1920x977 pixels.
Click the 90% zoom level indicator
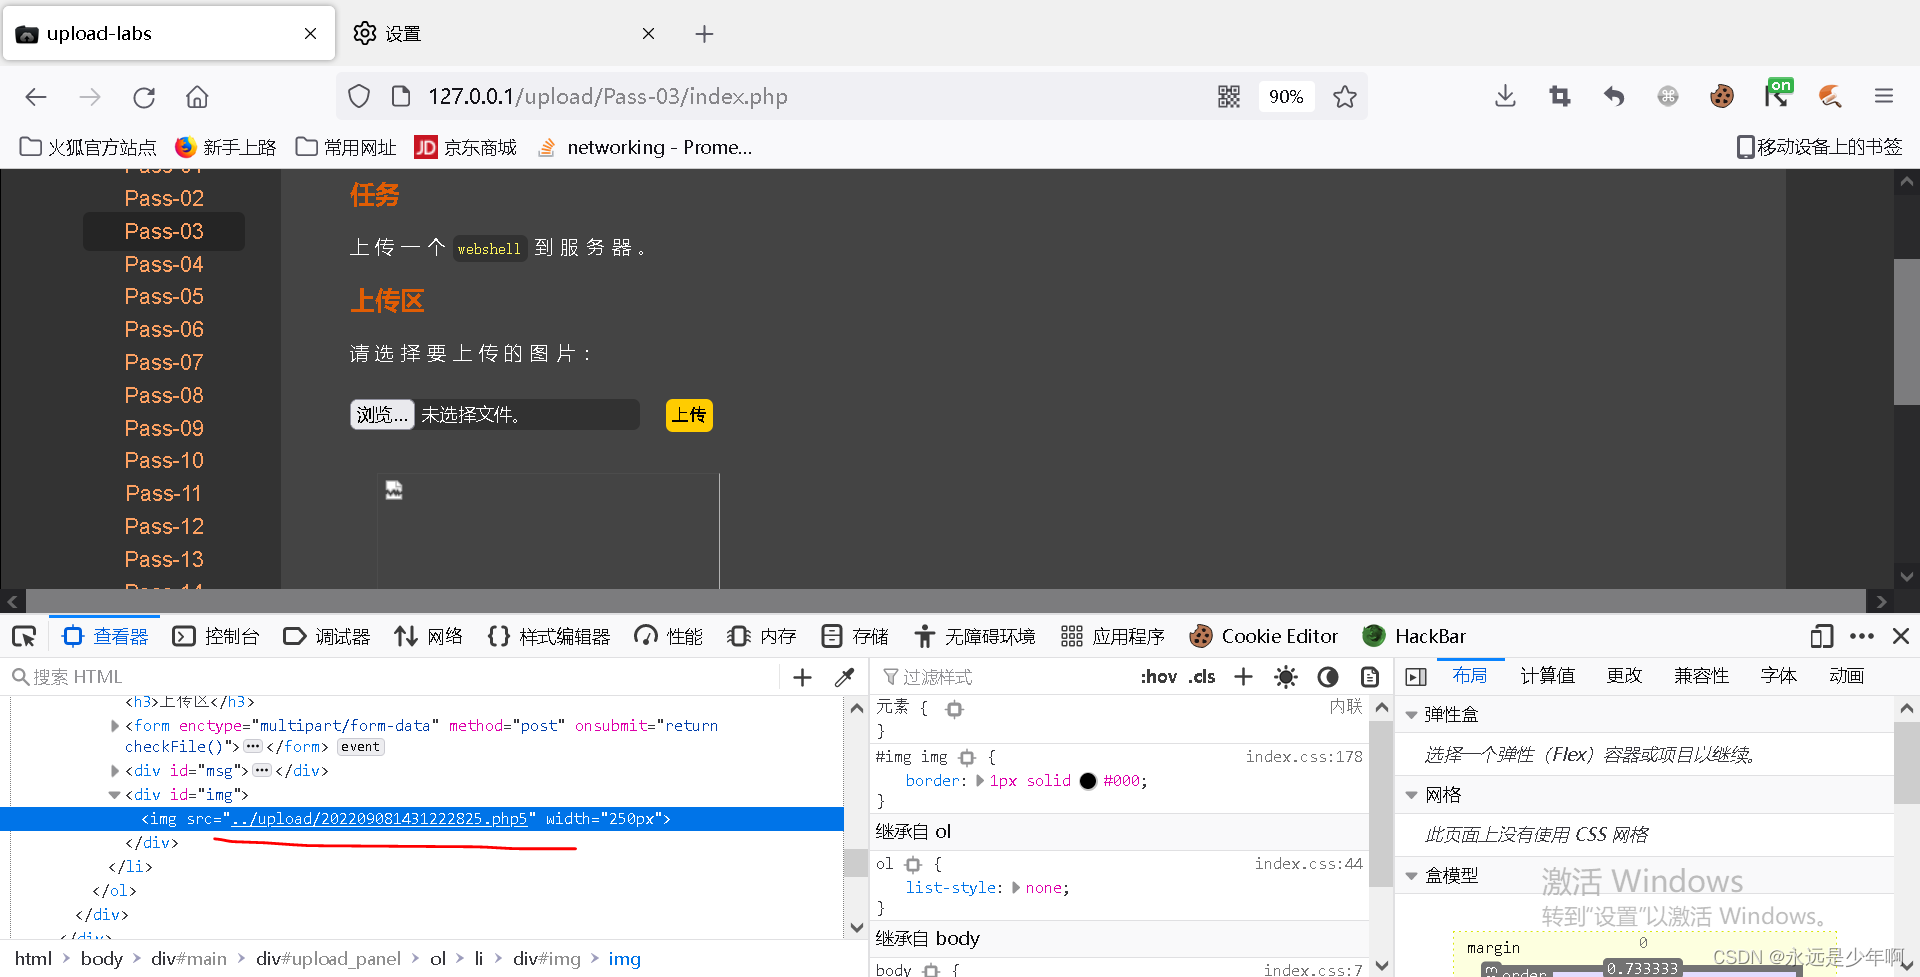point(1286,97)
